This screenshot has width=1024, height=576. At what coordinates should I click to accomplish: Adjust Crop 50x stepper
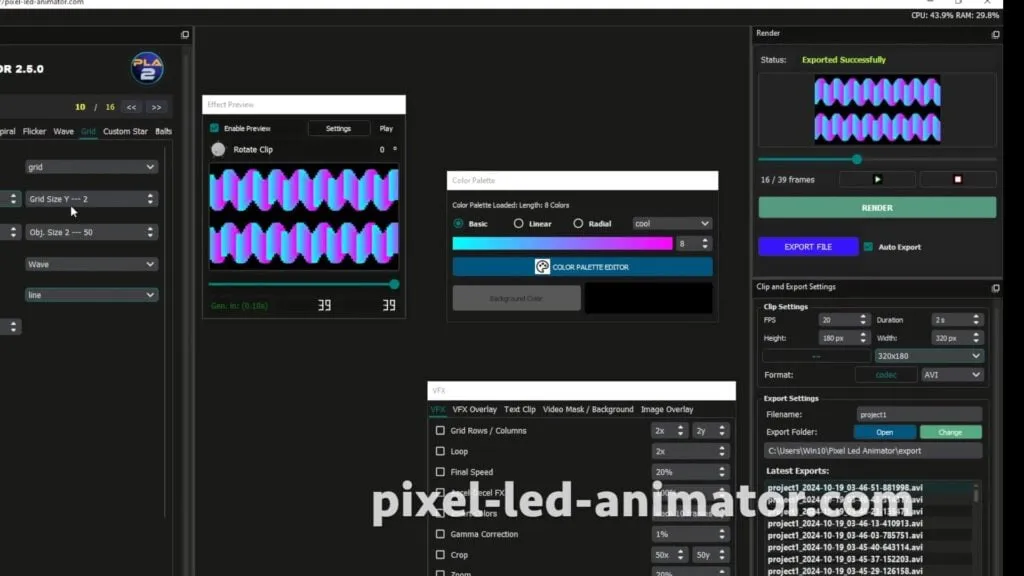[680, 554]
